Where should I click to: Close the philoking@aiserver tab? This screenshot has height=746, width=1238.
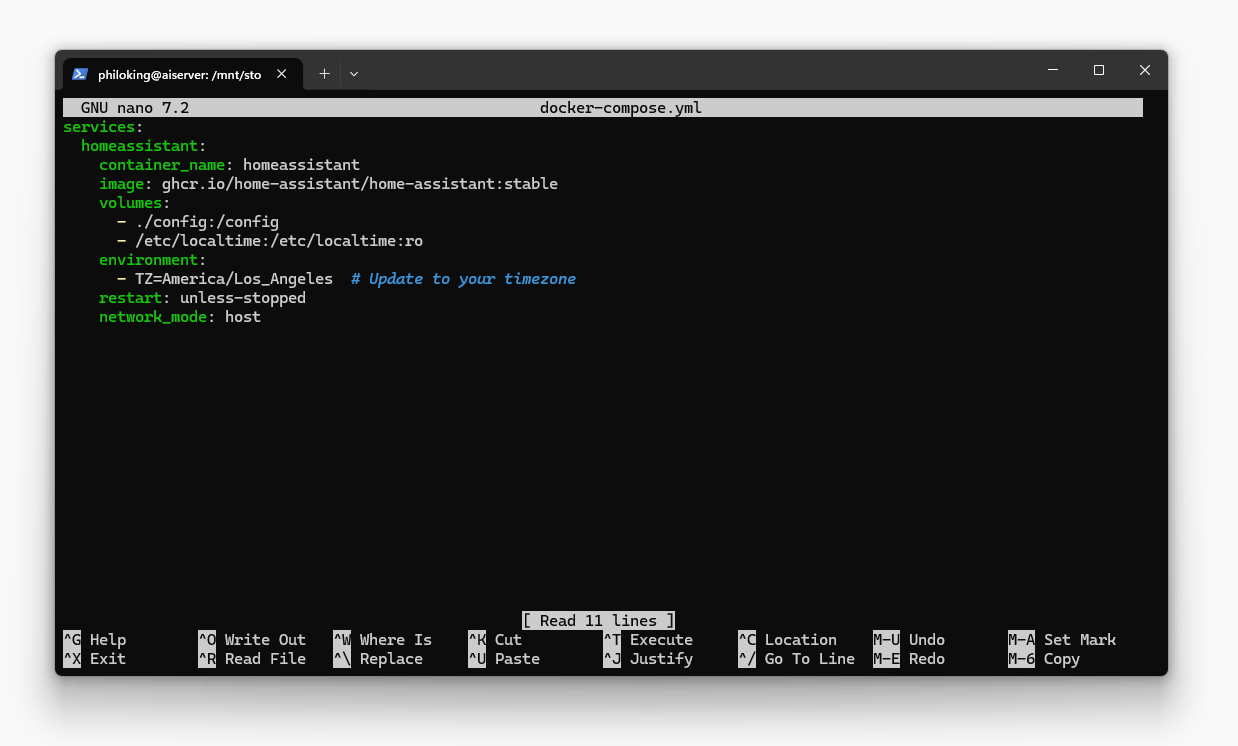[281, 73]
